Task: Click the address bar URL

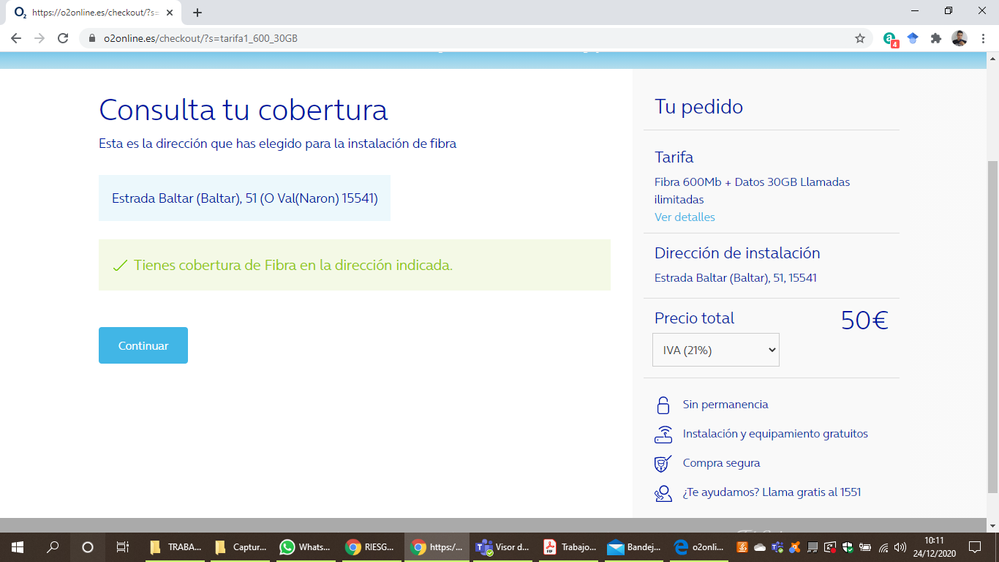Action: (200, 38)
